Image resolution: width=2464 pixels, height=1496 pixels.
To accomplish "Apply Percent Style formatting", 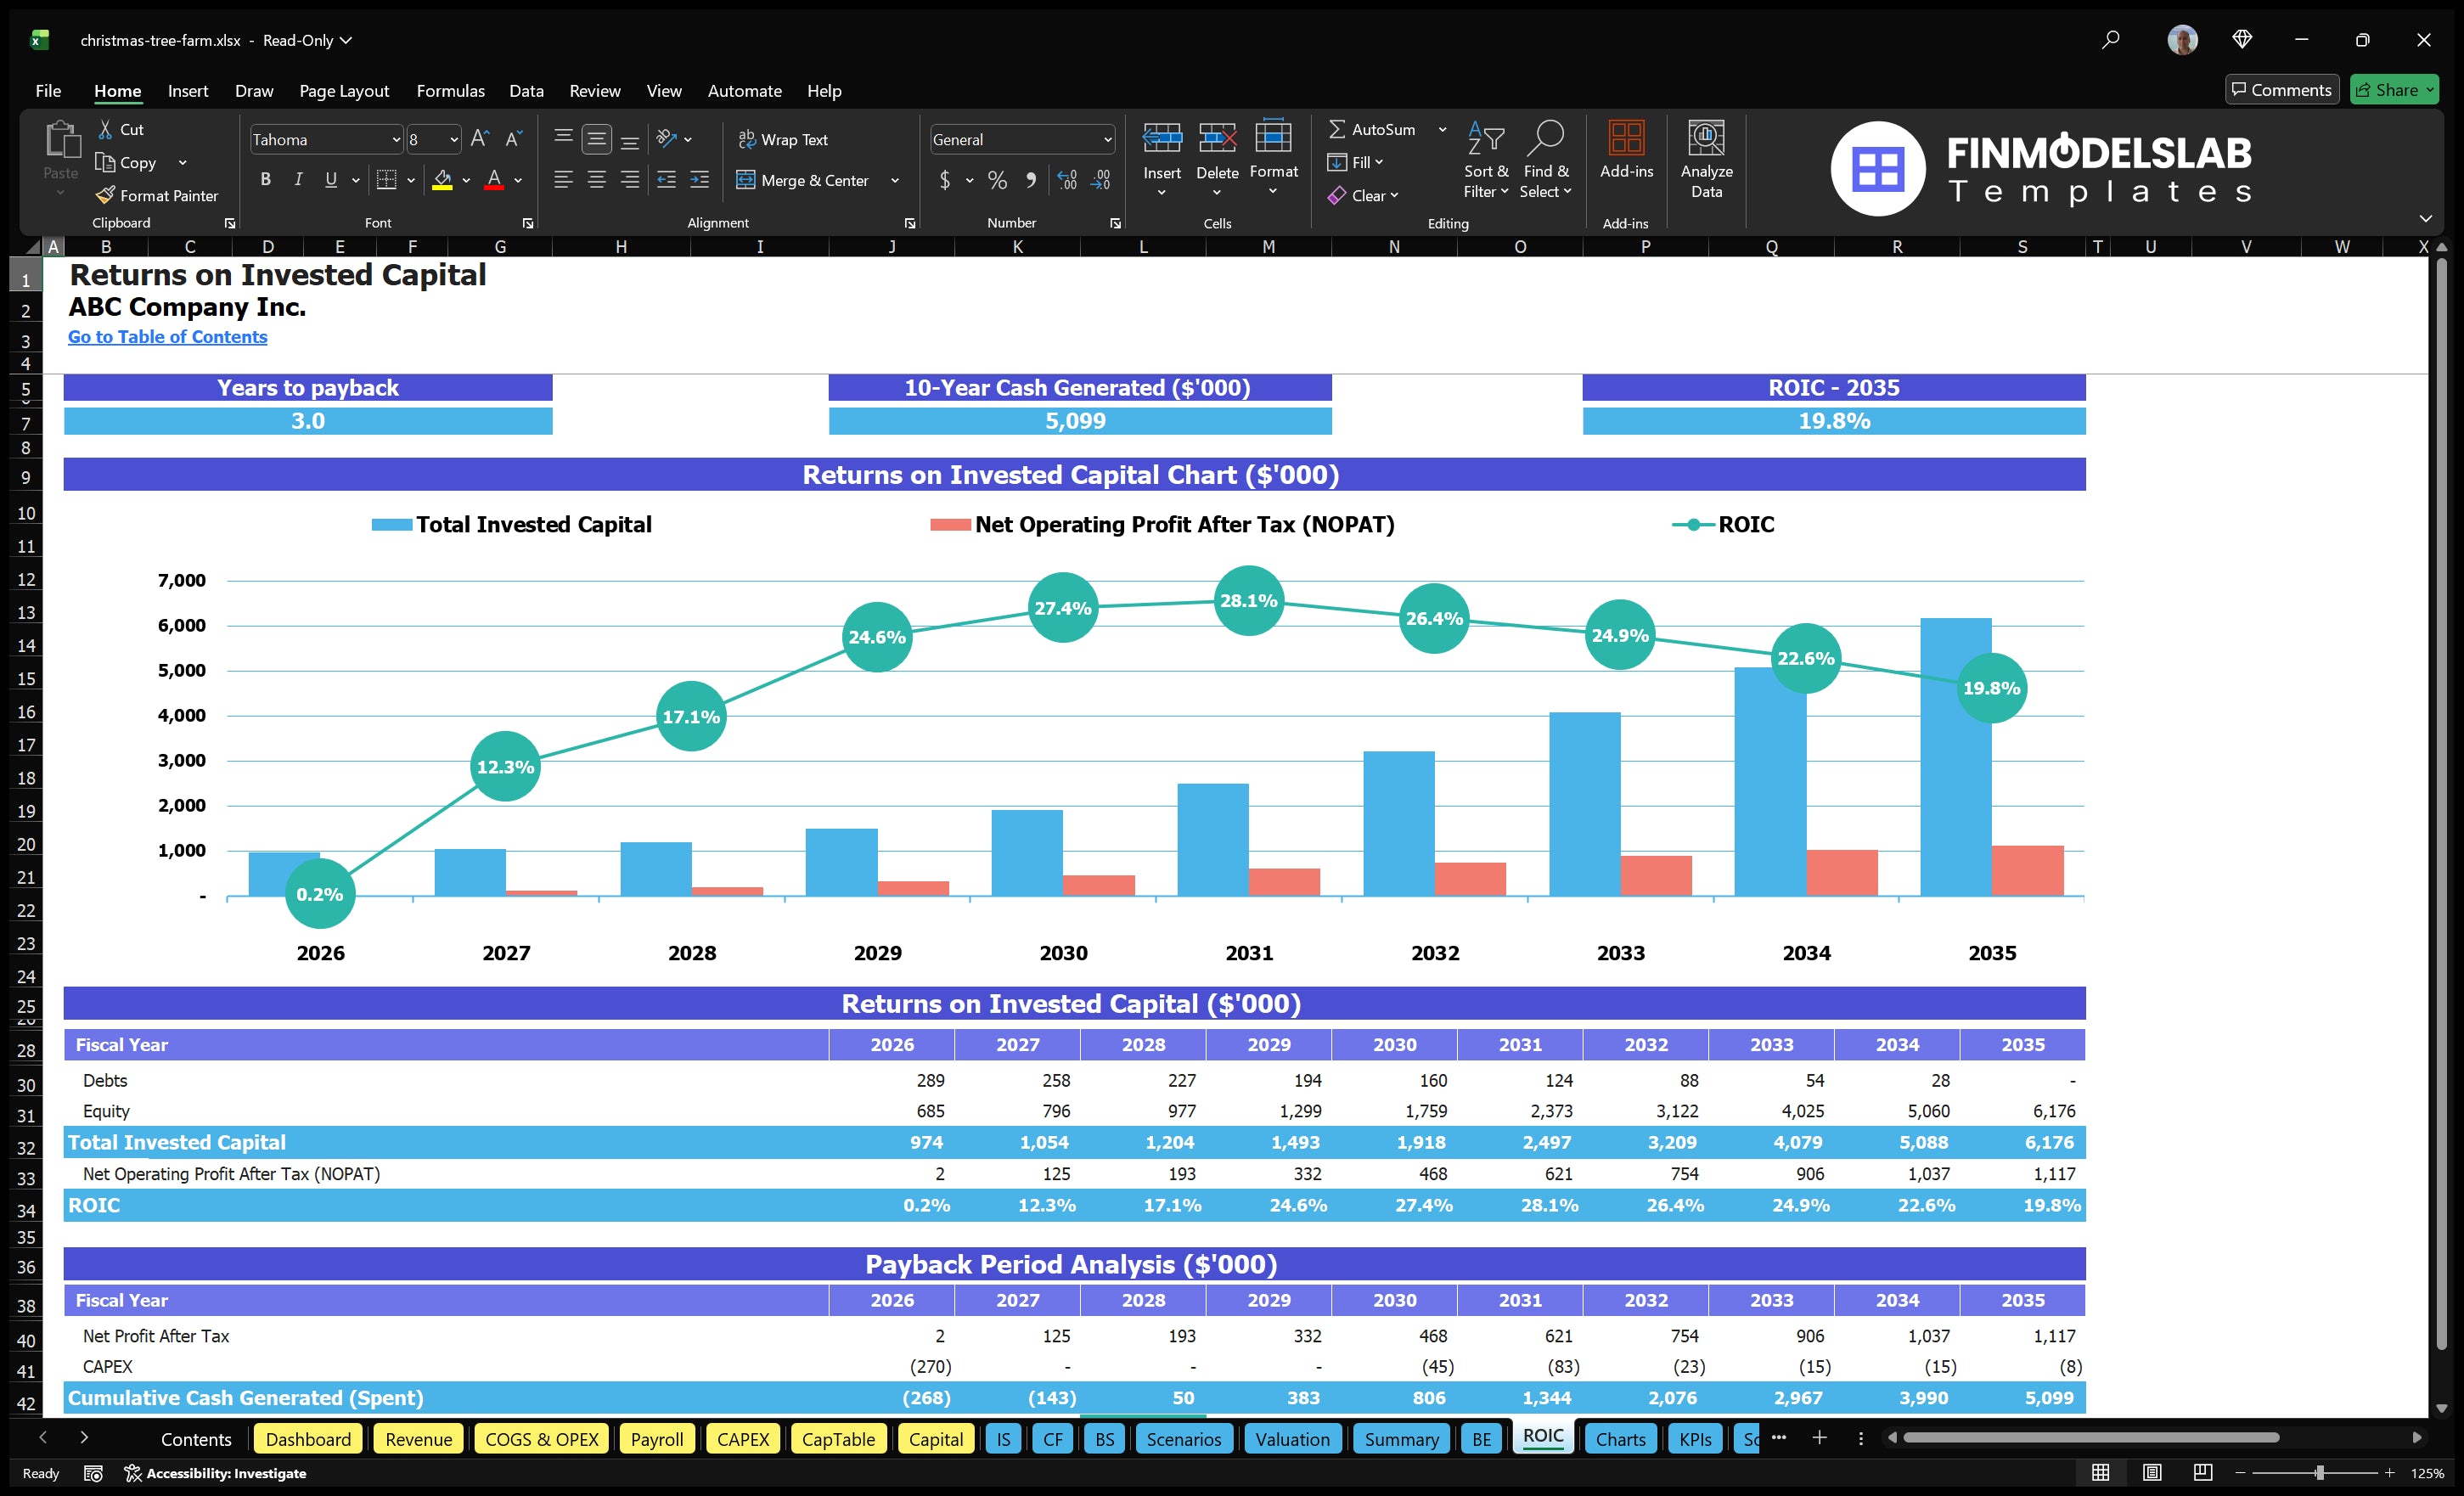I will [x=997, y=180].
